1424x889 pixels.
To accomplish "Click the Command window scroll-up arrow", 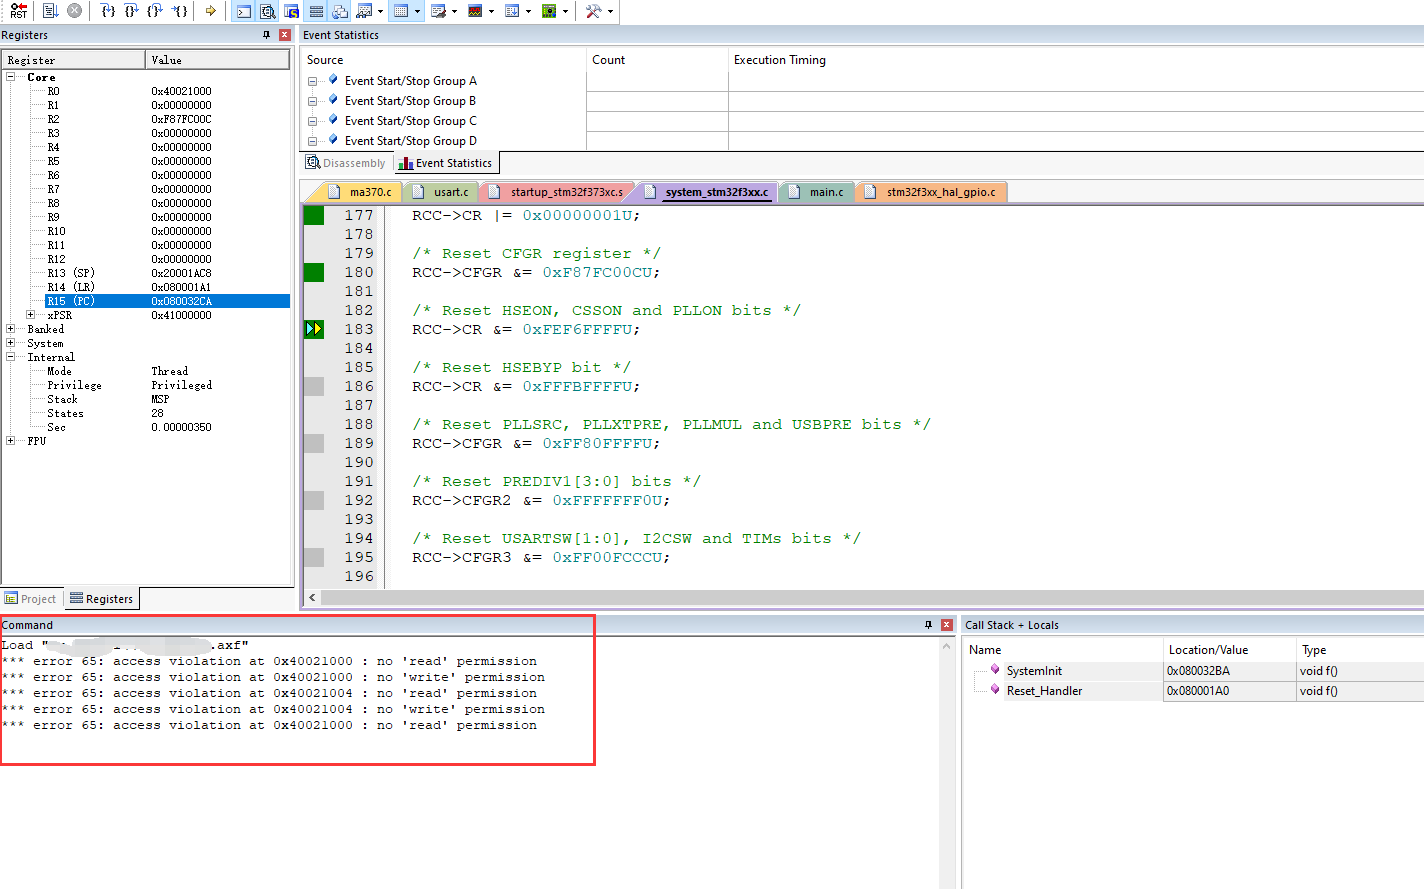I will click(946, 646).
